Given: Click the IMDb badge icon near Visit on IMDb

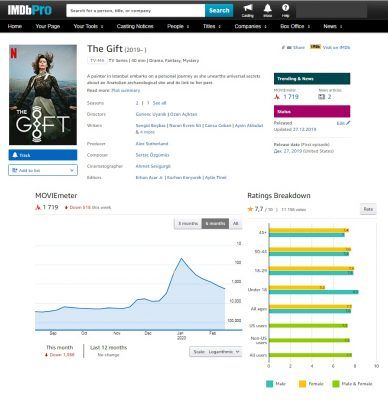Looking at the screenshot, I should (x=315, y=47).
